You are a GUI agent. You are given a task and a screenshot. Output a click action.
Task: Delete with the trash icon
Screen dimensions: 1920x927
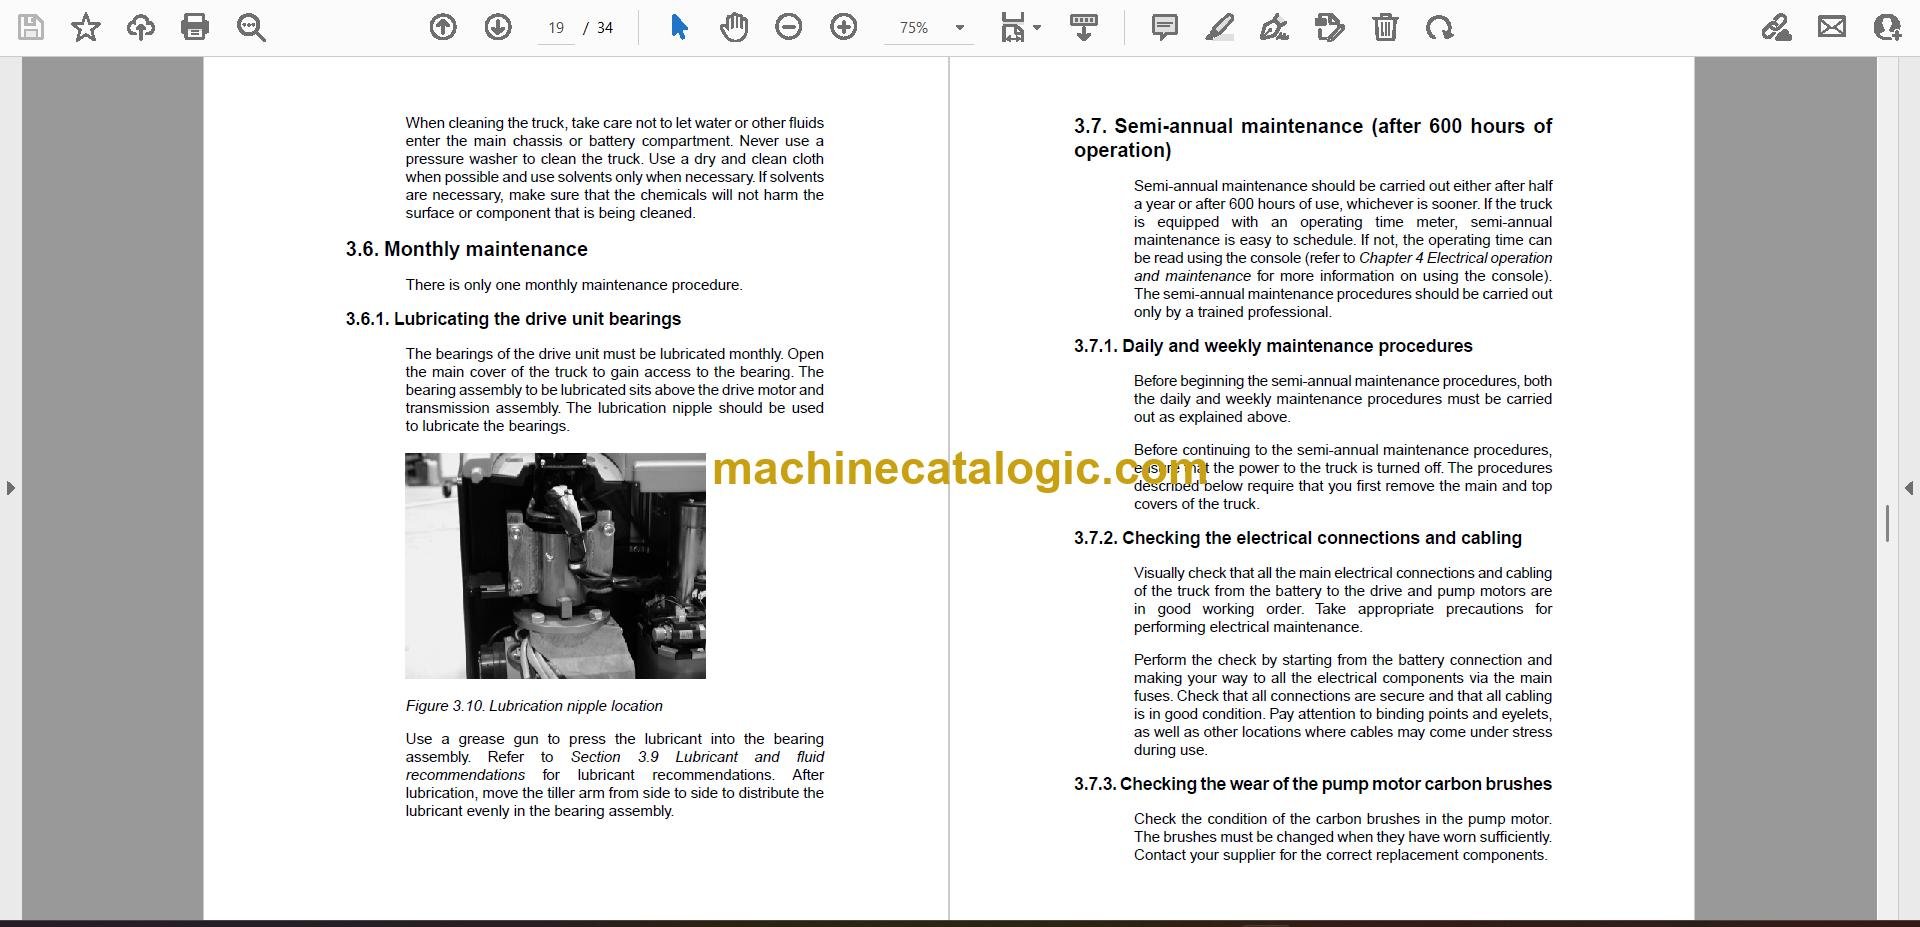pos(1385,27)
